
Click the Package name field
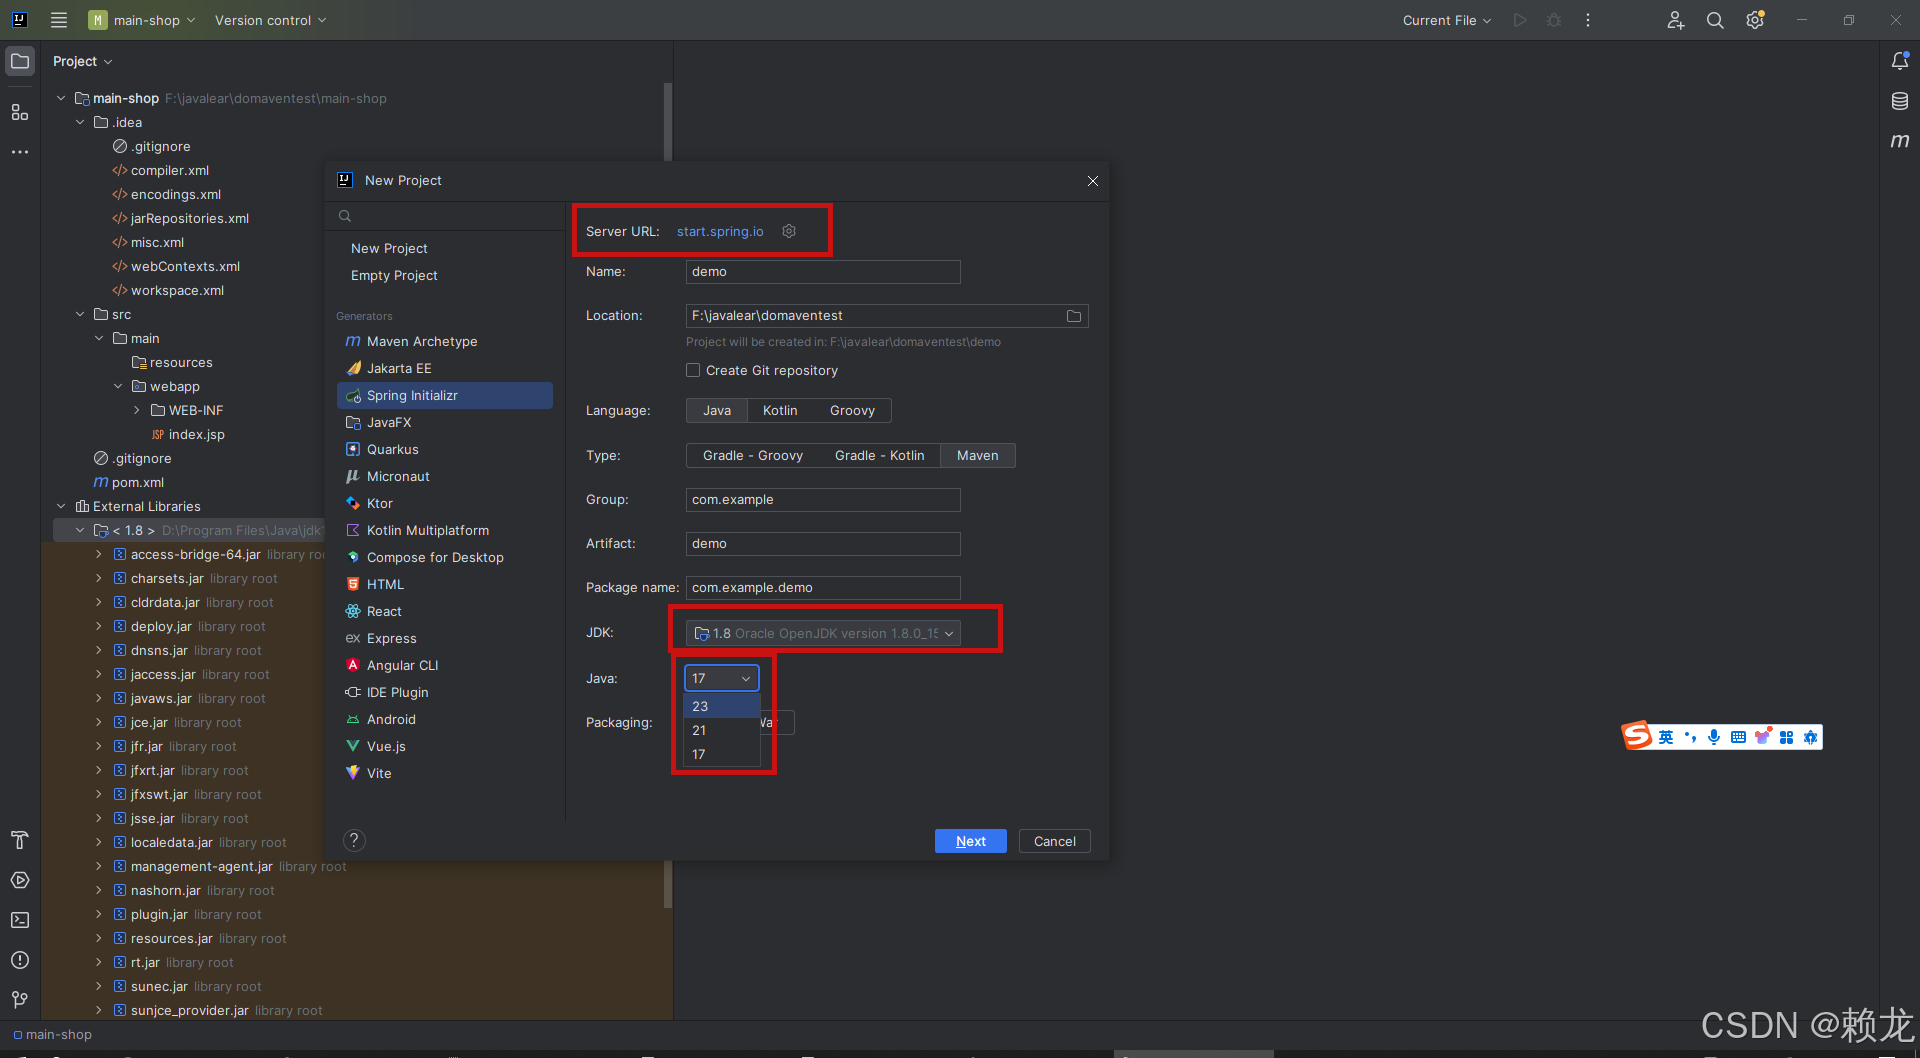pyautogui.click(x=823, y=588)
